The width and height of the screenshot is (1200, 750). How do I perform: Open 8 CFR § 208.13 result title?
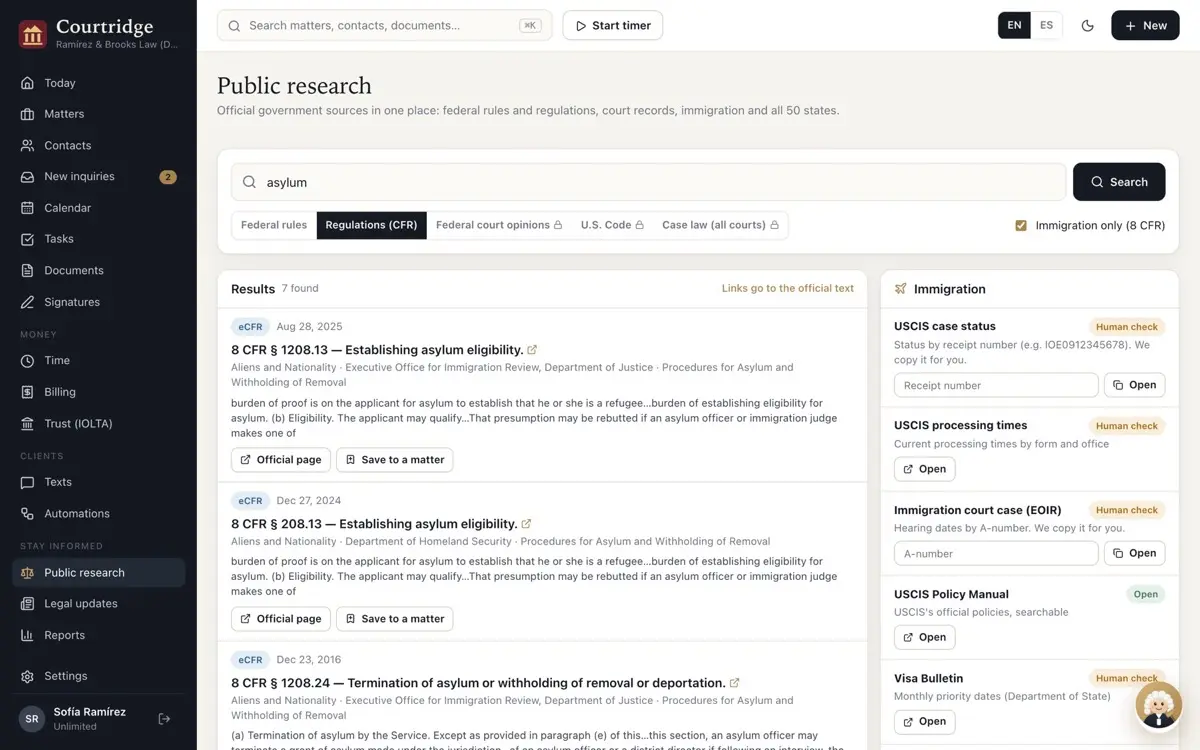pyautogui.click(x=374, y=524)
